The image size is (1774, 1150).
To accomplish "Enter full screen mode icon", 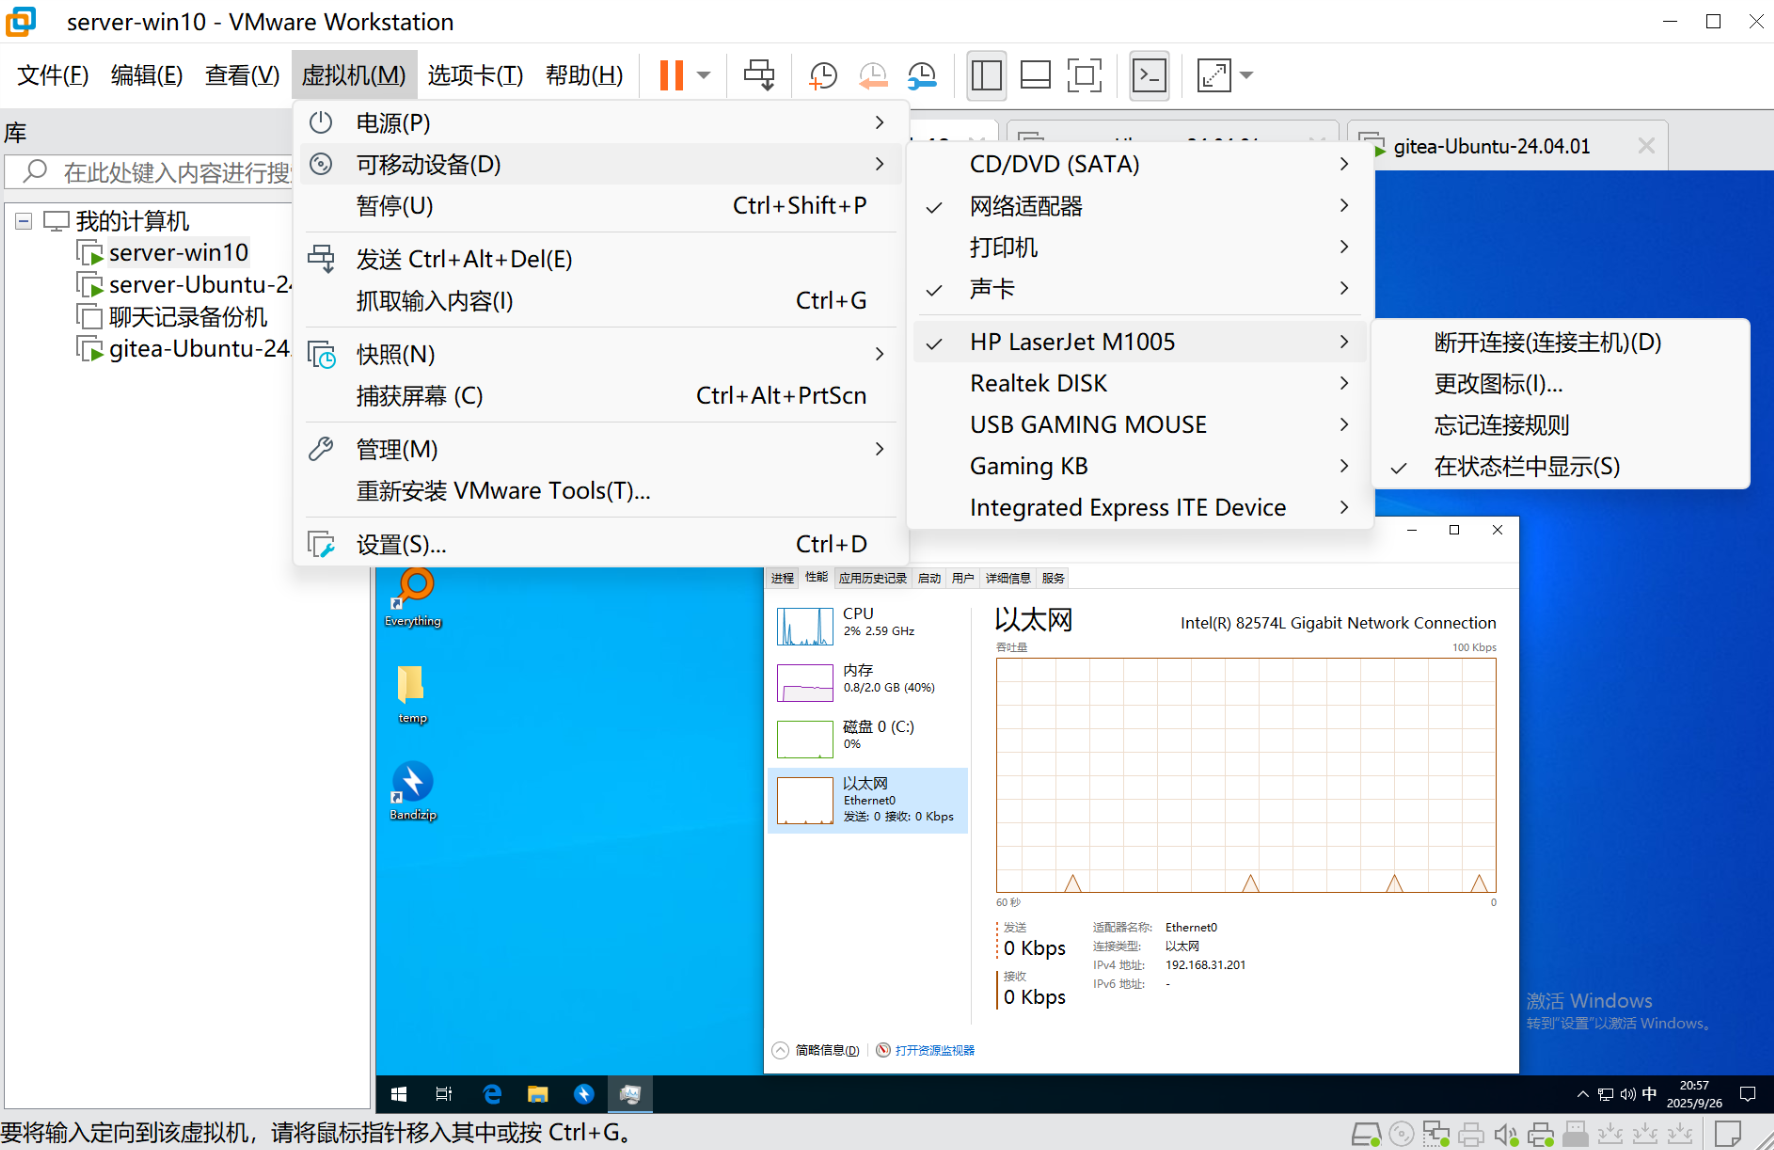I will pyautogui.click(x=1084, y=75).
